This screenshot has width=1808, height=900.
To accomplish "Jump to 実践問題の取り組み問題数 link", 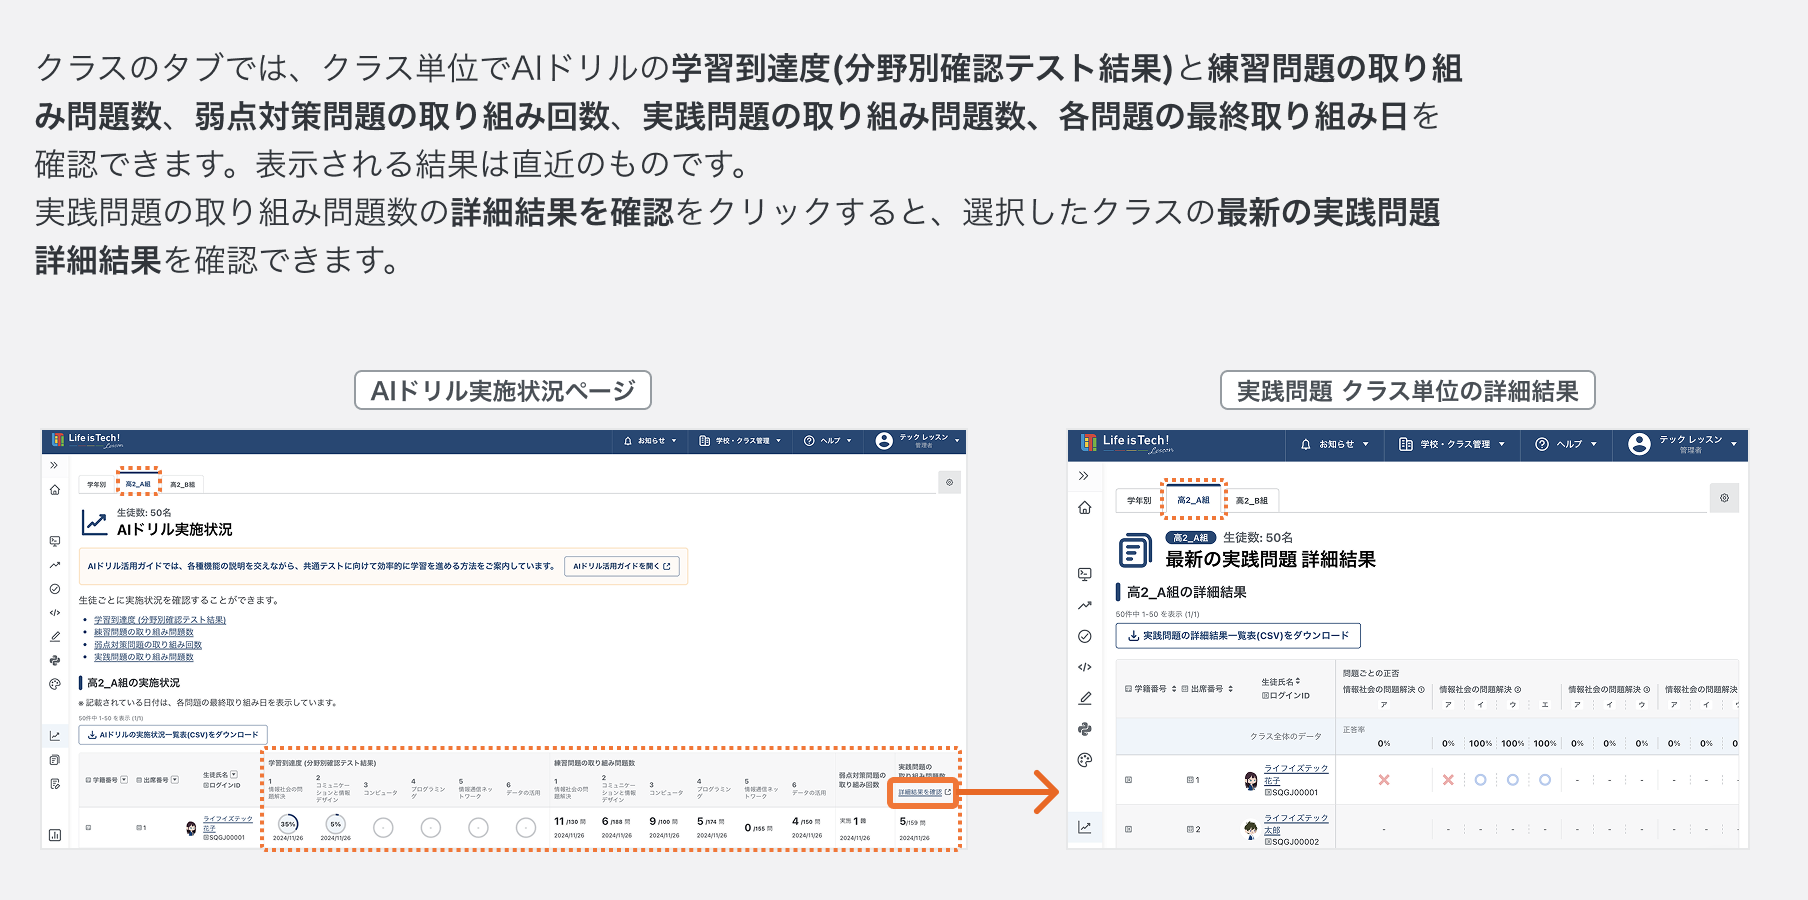I will [144, 657].
